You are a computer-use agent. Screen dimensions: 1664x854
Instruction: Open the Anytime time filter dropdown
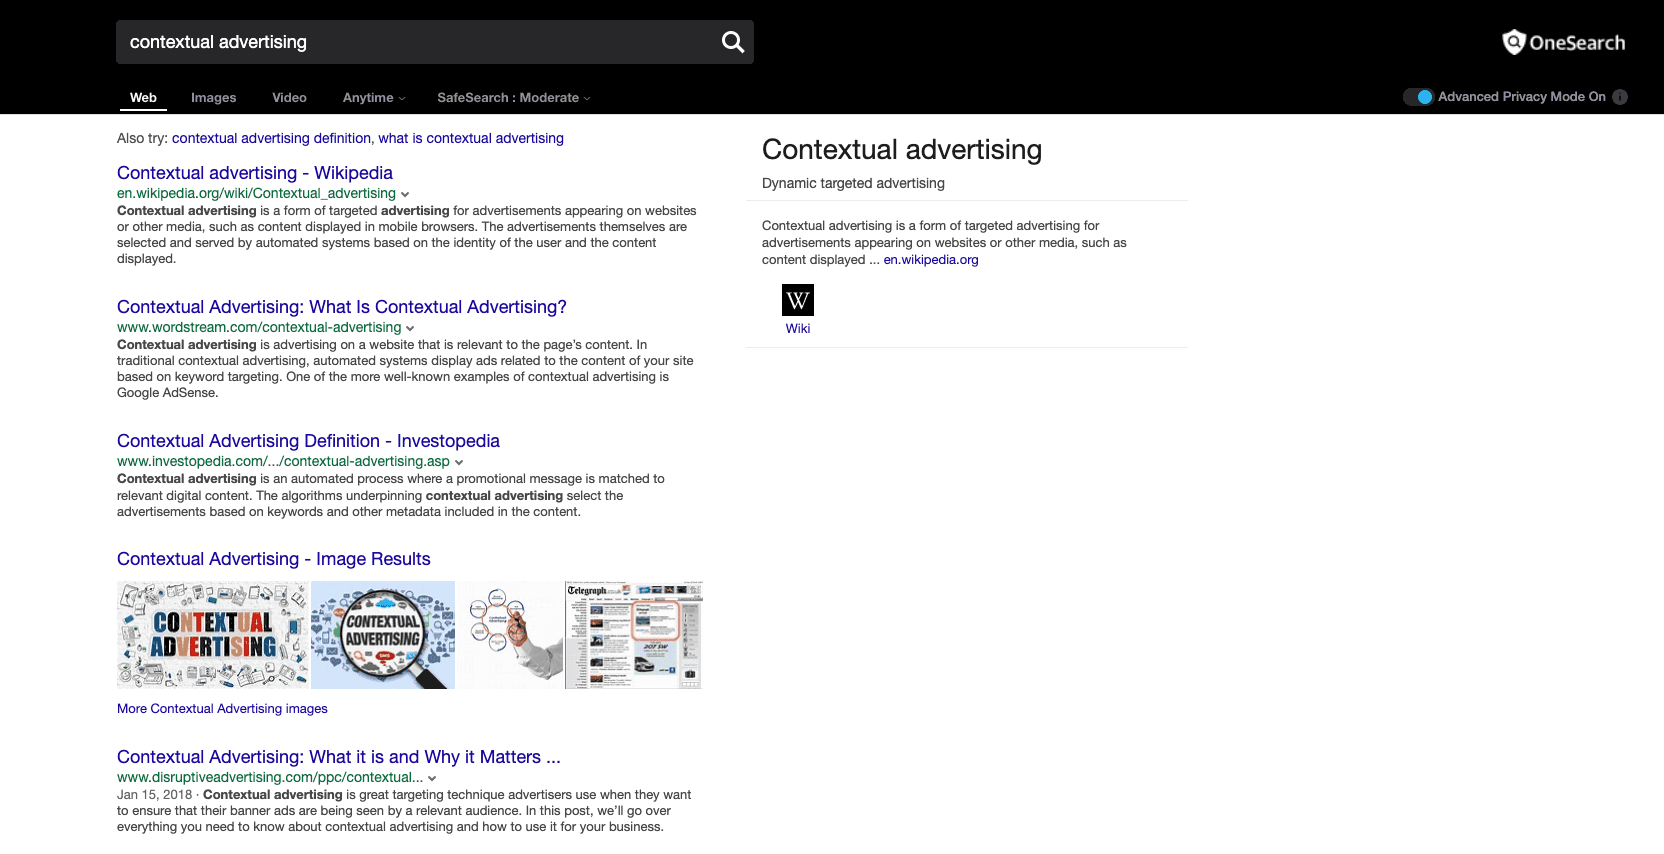[374, 98]
